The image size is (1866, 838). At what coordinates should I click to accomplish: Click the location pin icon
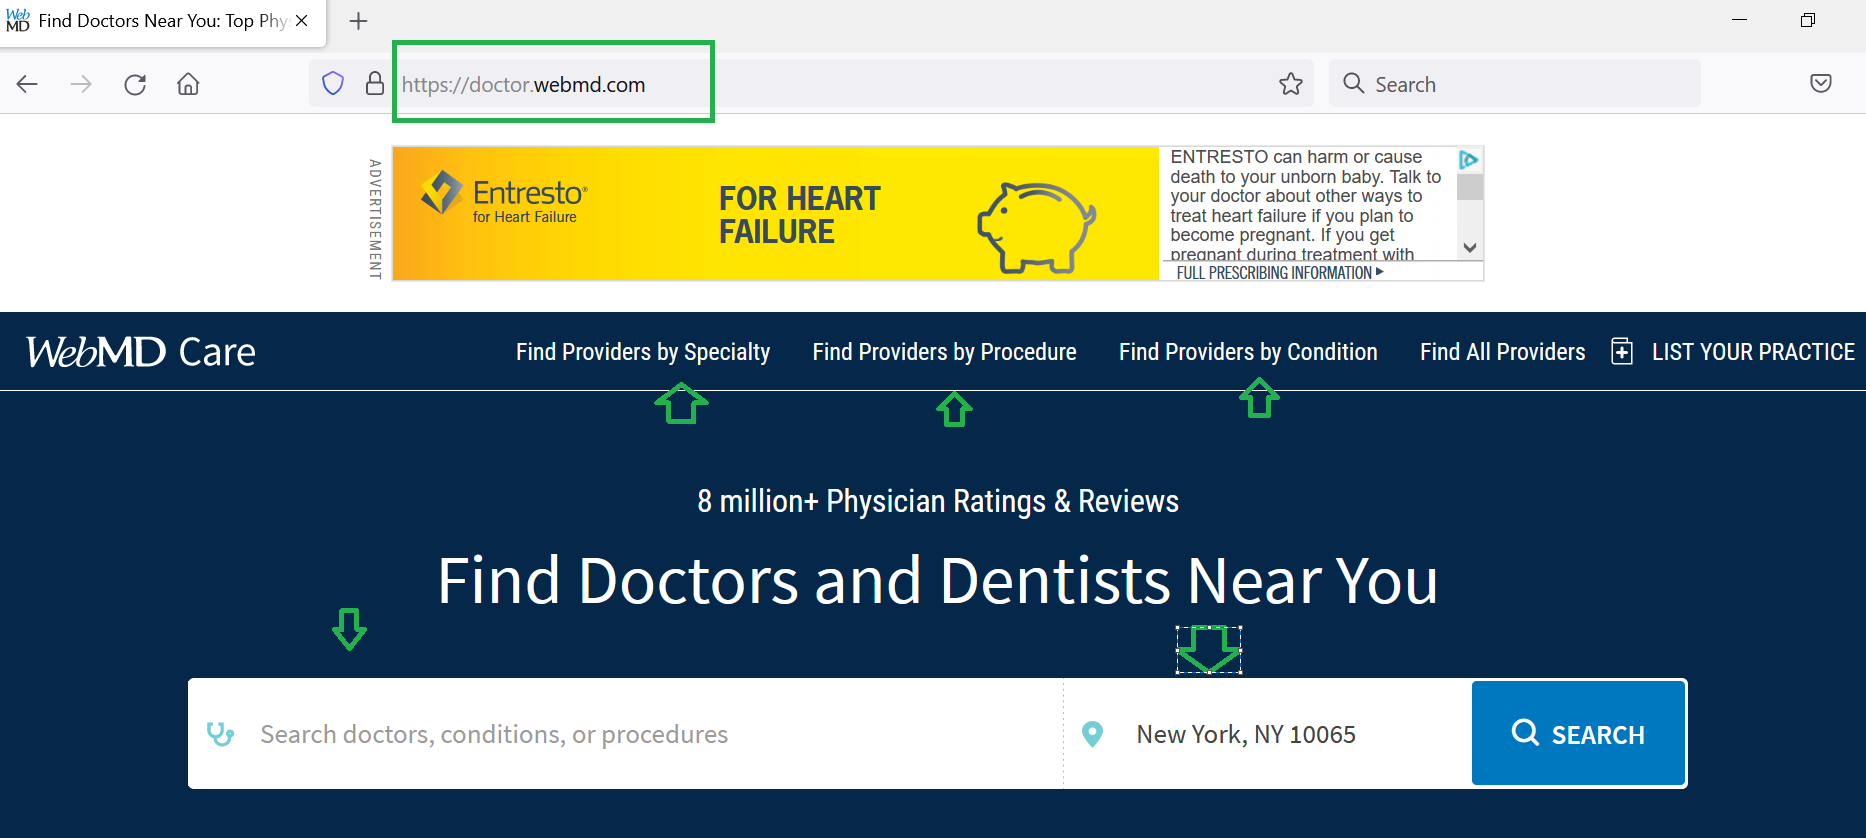tap(1093, 735)
